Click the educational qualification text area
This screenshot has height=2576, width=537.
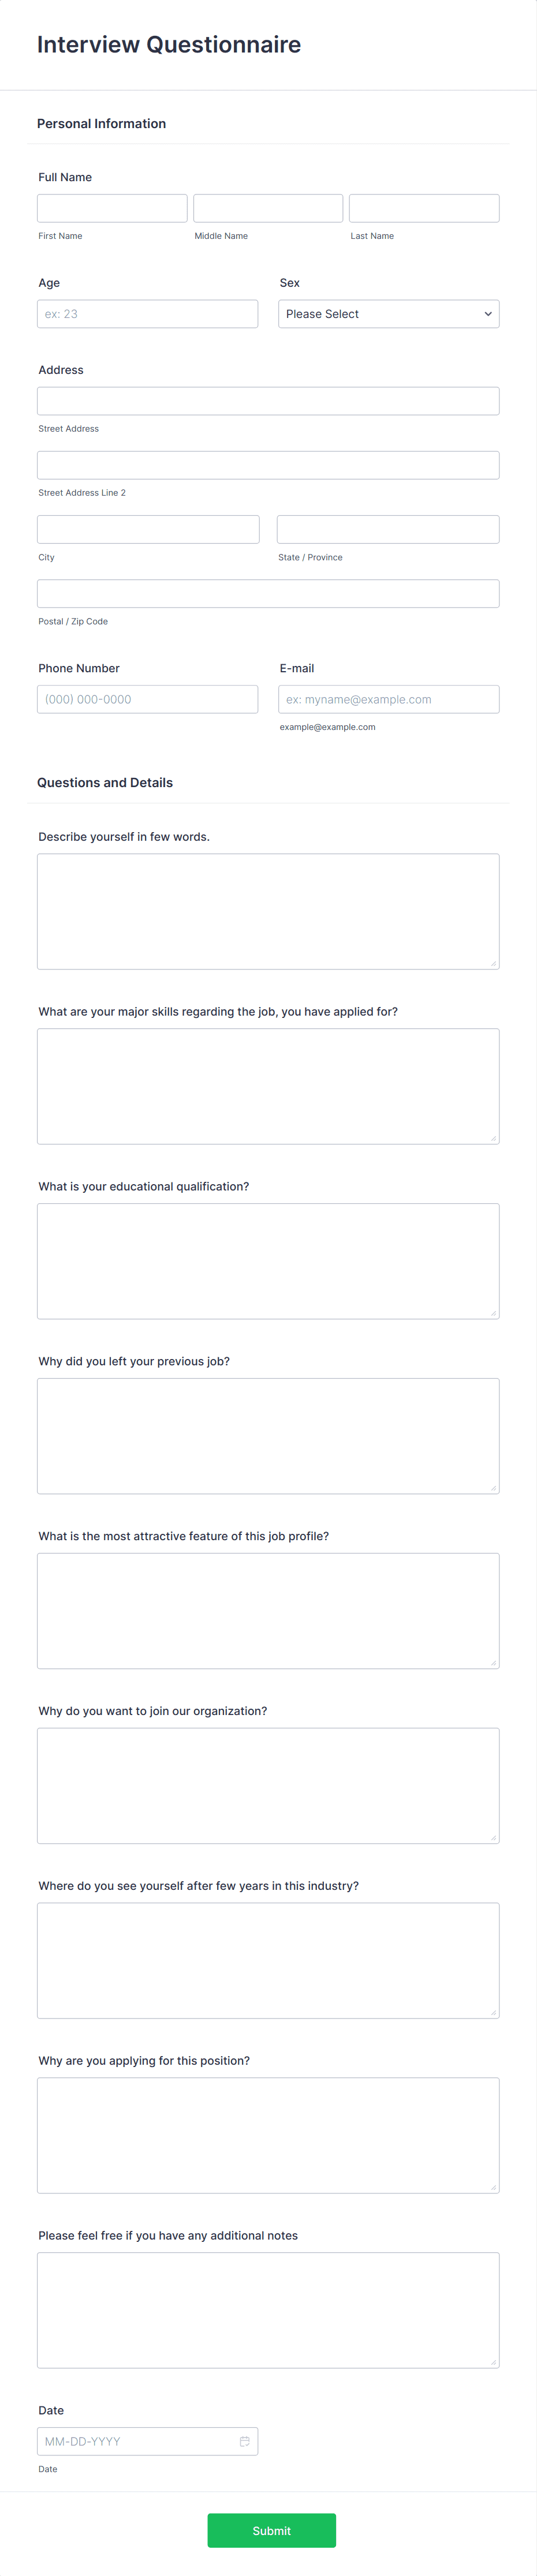[x=267, y=1260]
